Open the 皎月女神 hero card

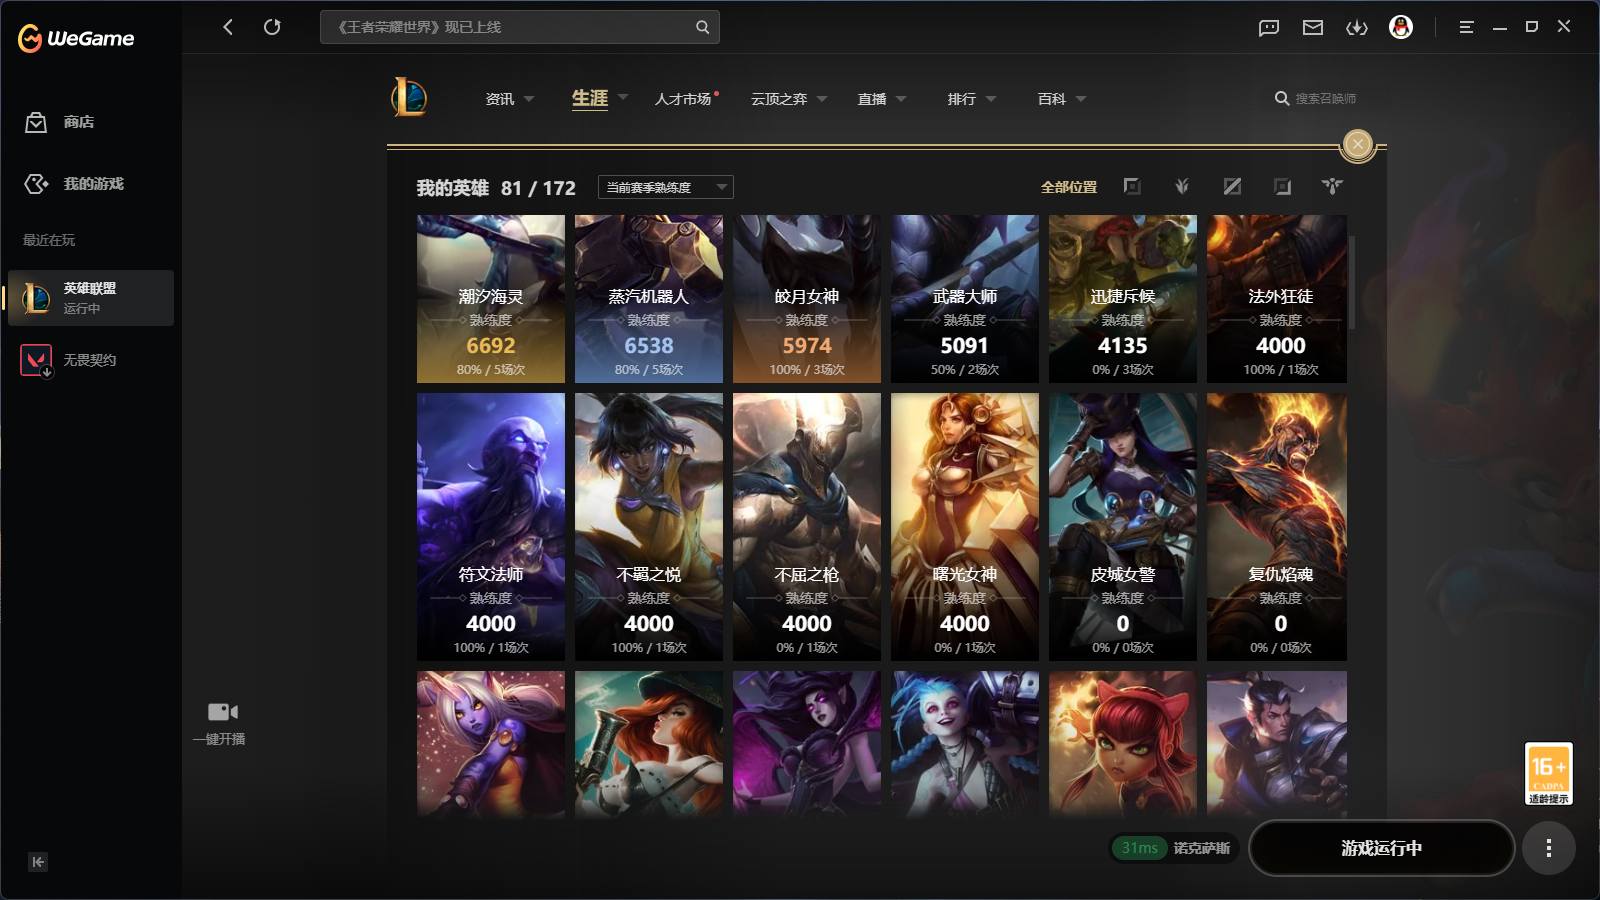coord(807,299)
